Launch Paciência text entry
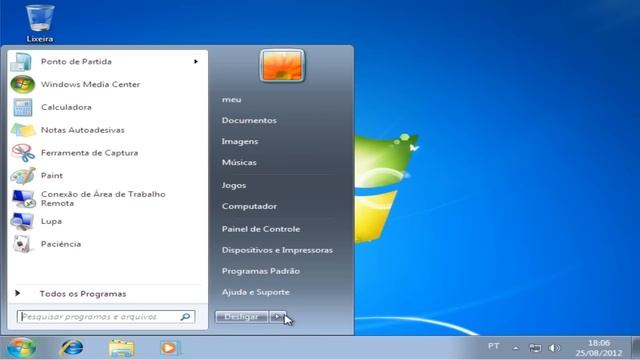 point(61,244)
